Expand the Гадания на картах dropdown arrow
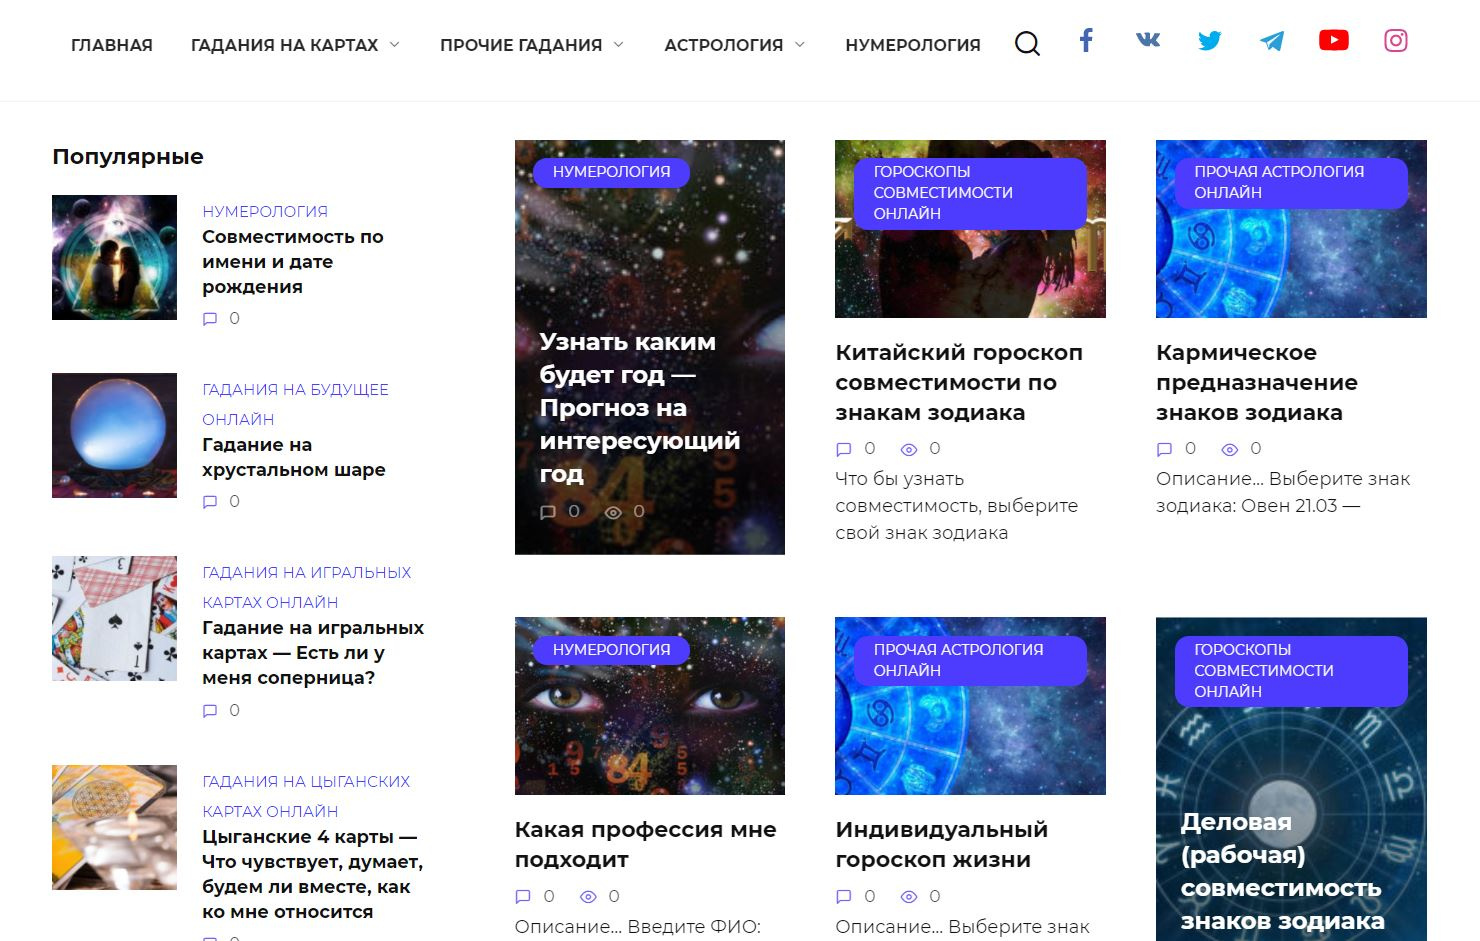This screenshot has height=941, width=1480. (x=394, y=45)
